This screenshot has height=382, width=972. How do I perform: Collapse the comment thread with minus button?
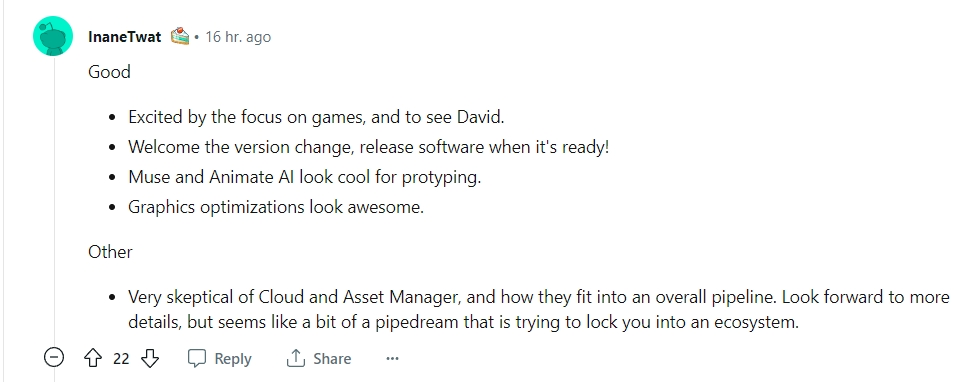click(54, 357)
